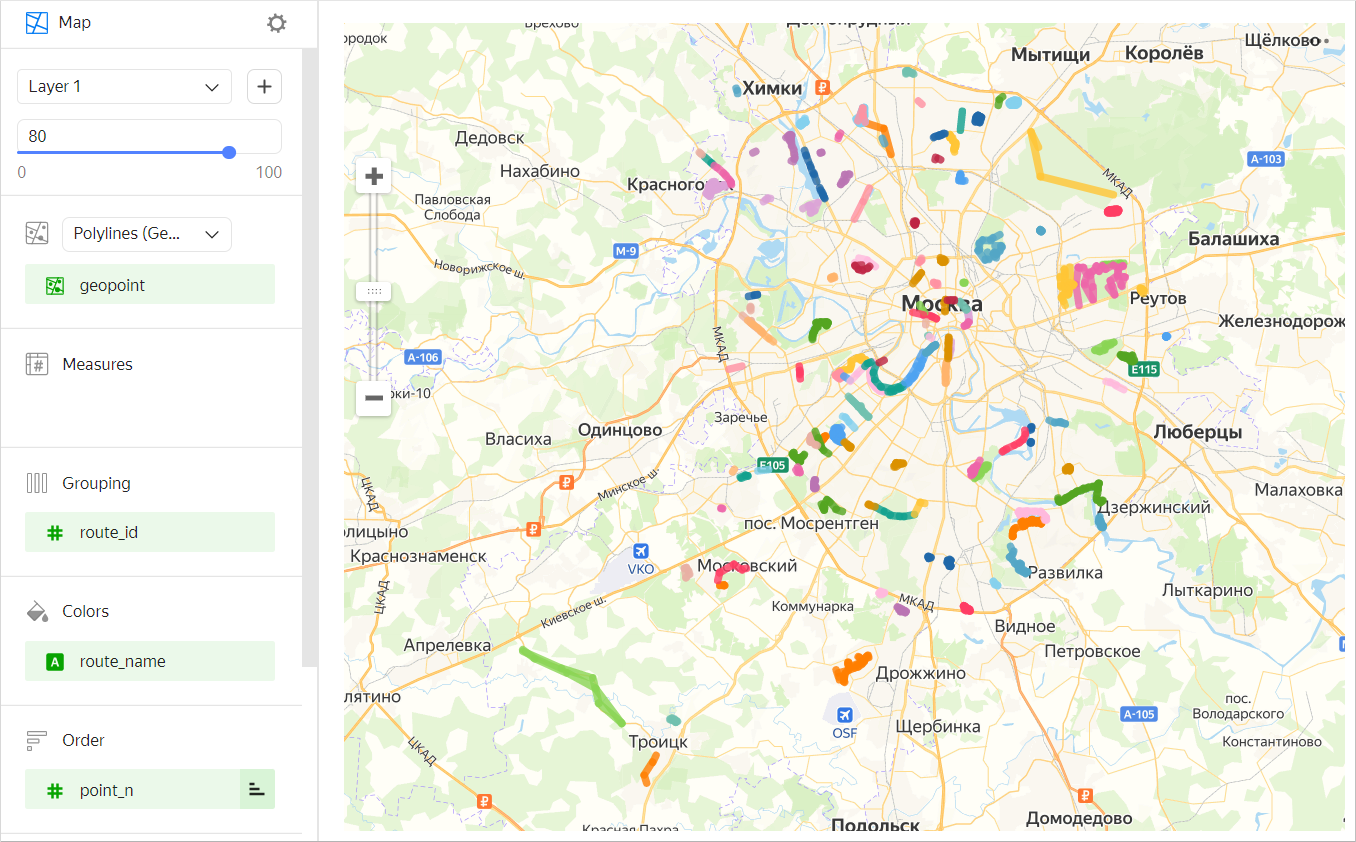Open the map settings gear

(276, 22)
